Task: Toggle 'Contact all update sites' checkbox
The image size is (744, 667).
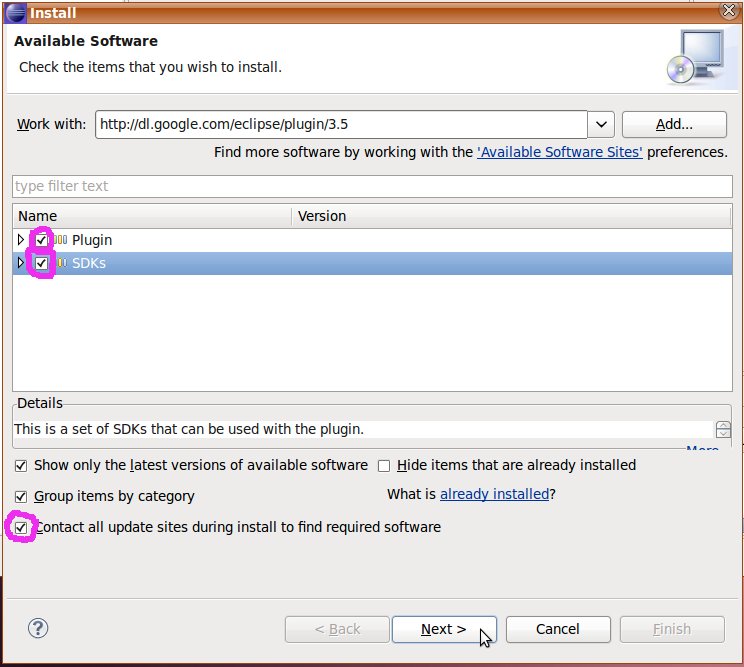Action: (21, 527)
